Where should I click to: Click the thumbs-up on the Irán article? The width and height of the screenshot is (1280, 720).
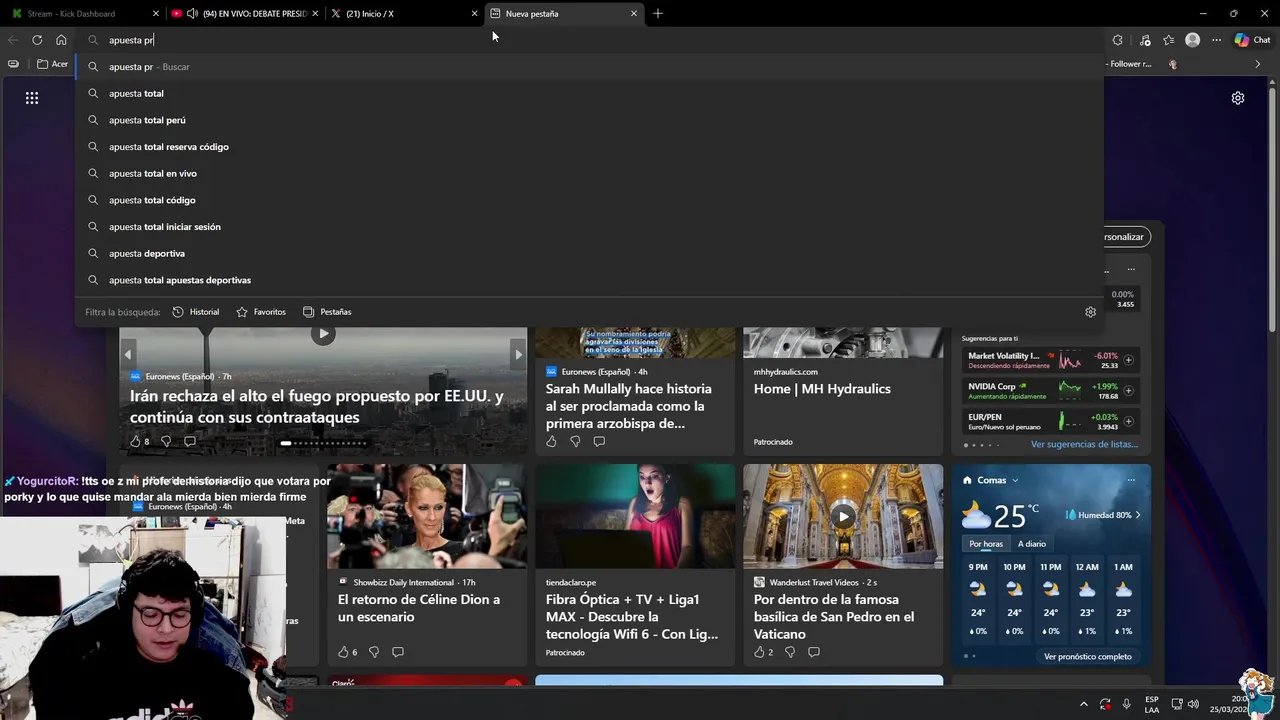click(x=135, y=441)
